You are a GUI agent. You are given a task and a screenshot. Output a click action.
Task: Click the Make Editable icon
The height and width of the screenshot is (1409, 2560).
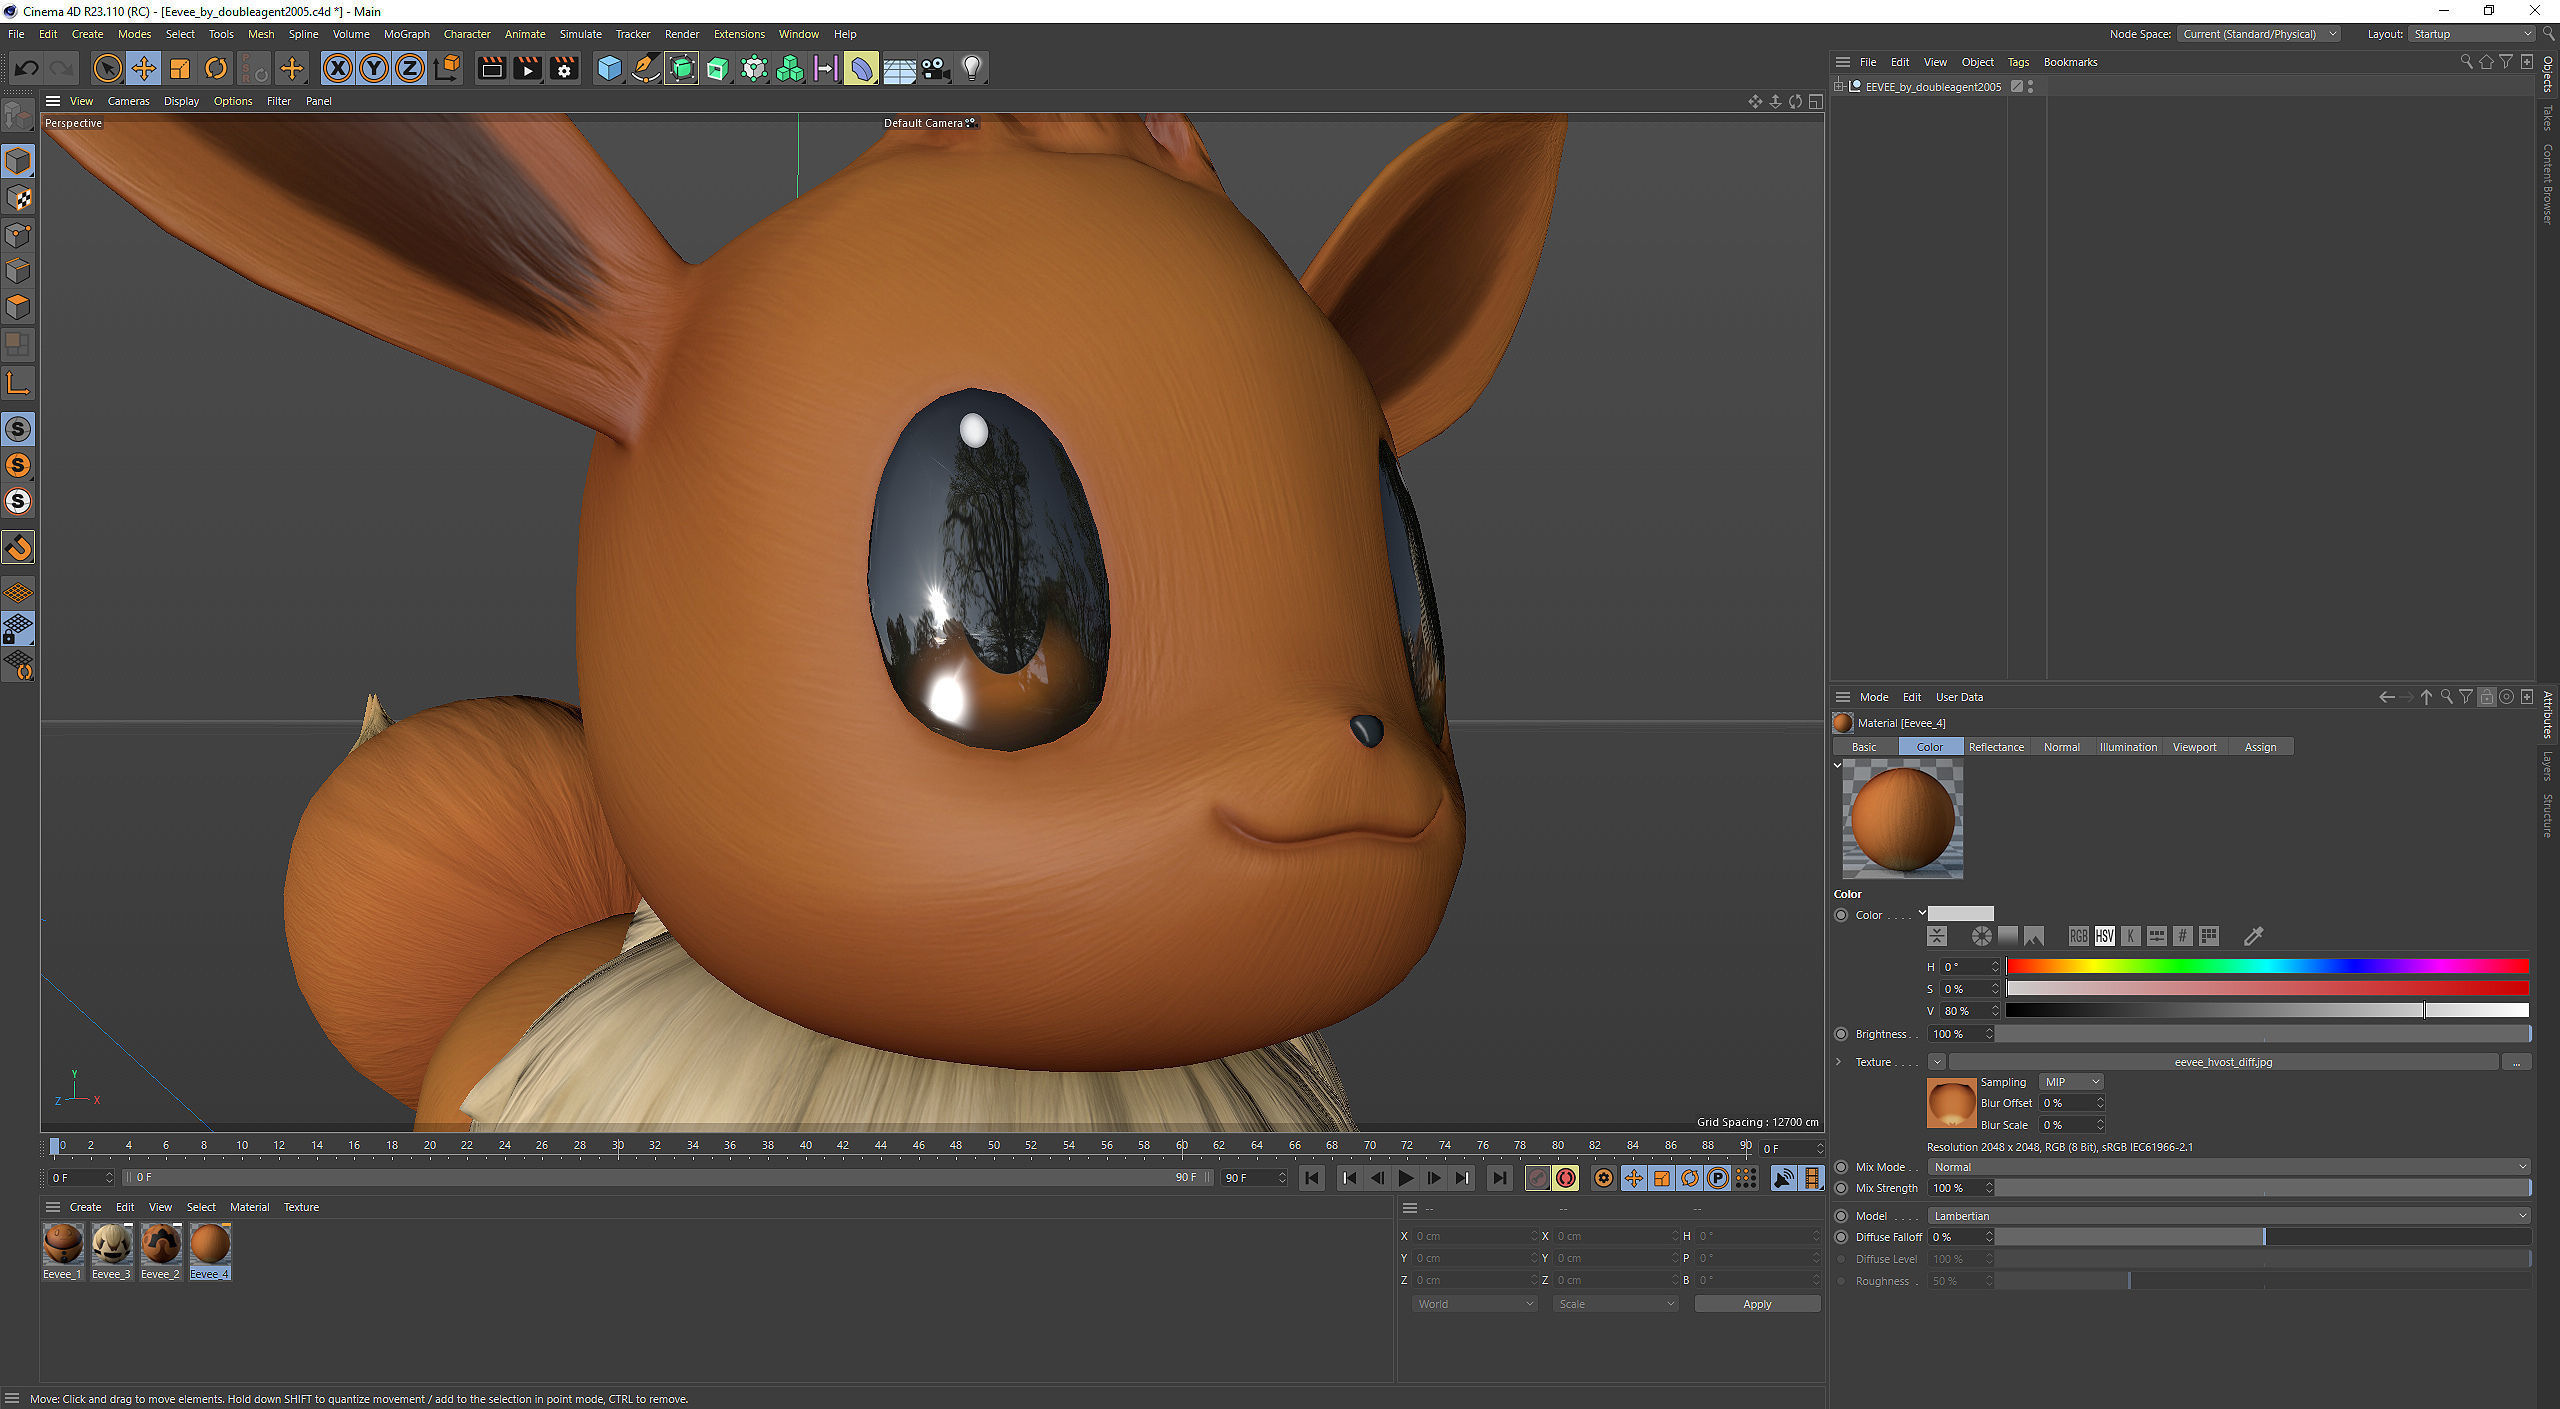click(x=18, y=116)
